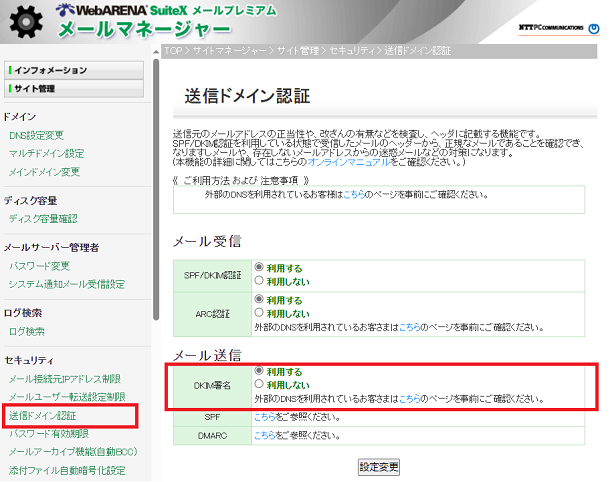Viewport: 614px width, 482px height.
Task: Click the SPF/DKIM認証 row label
Action: [x=212, y=276]
